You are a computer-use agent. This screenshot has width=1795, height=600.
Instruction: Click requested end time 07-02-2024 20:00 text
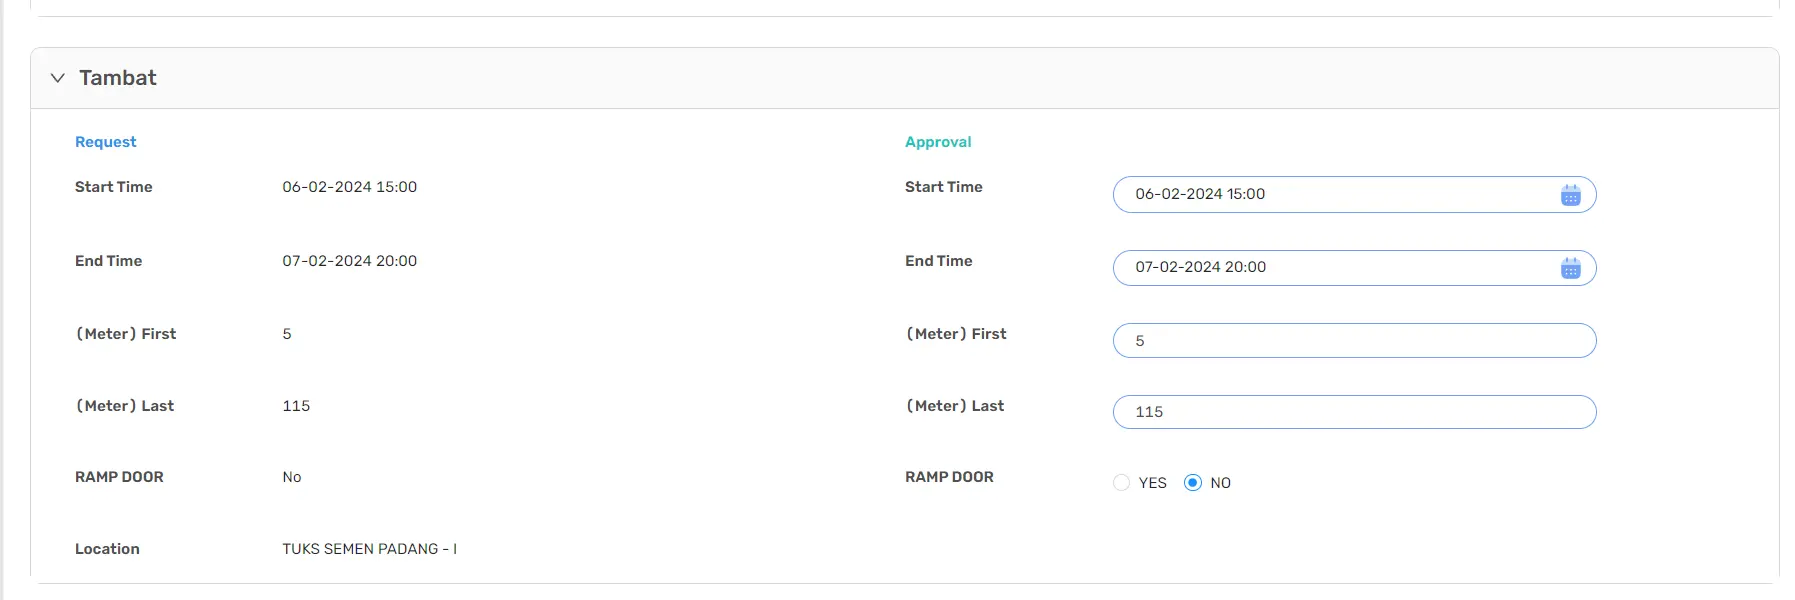349,261
